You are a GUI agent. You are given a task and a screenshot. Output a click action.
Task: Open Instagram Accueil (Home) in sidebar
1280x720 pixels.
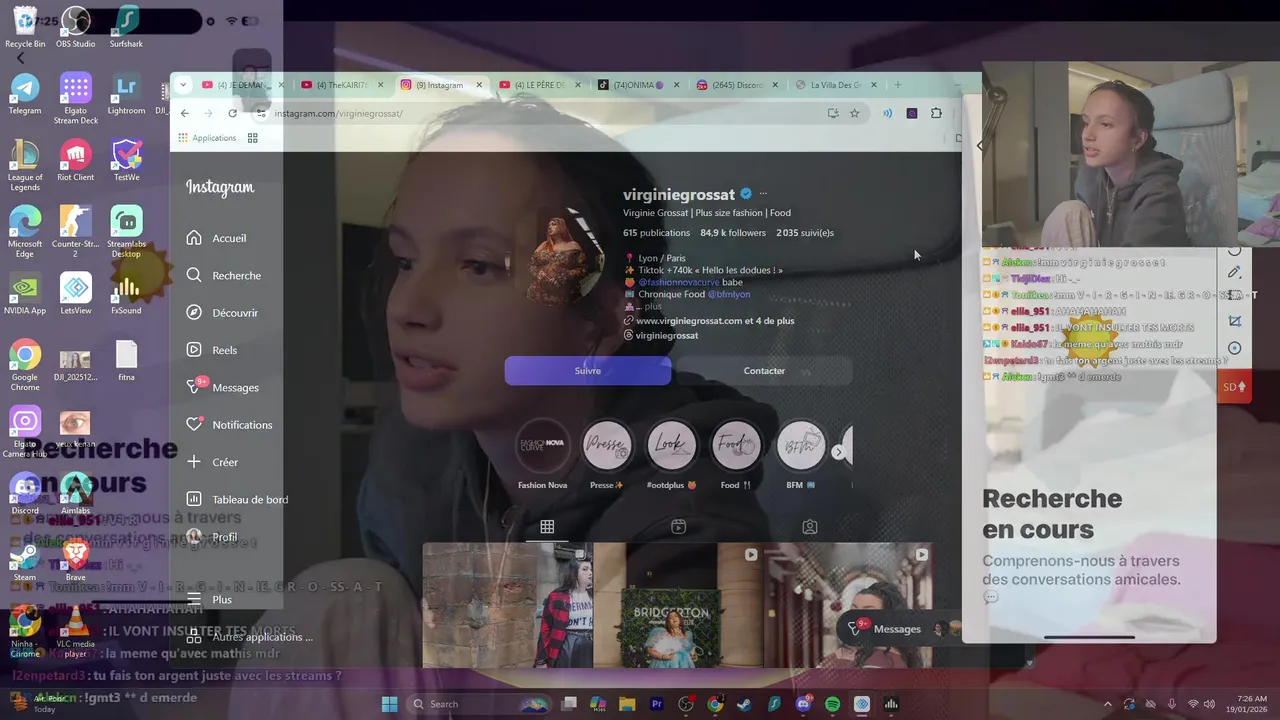(216, 238)
